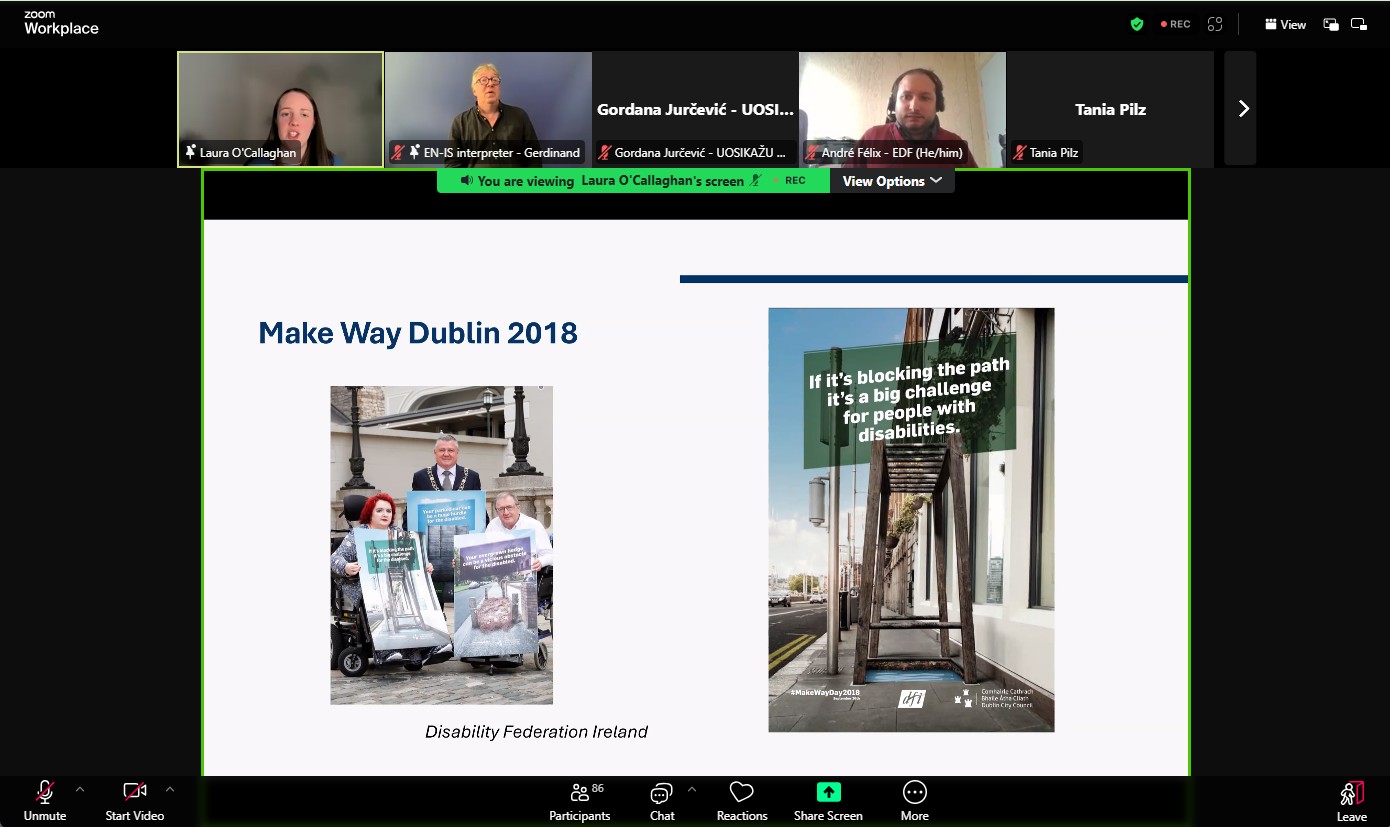The image size is (1390, 827).
Task: Click the green encryption shield icon
Action: click(1137, 24)
